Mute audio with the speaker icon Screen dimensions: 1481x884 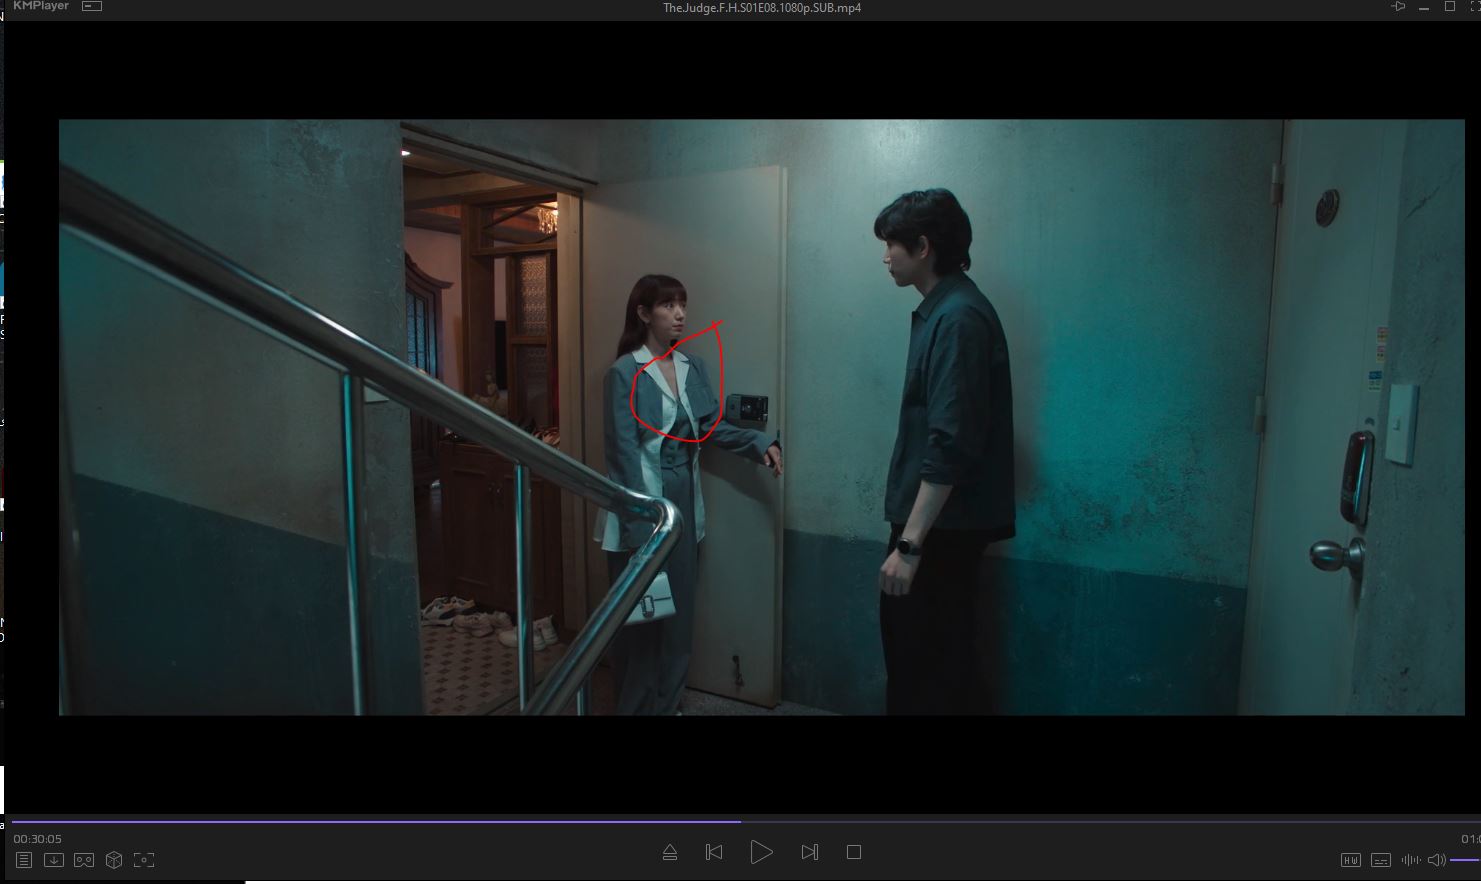[x=1436, y=860]
